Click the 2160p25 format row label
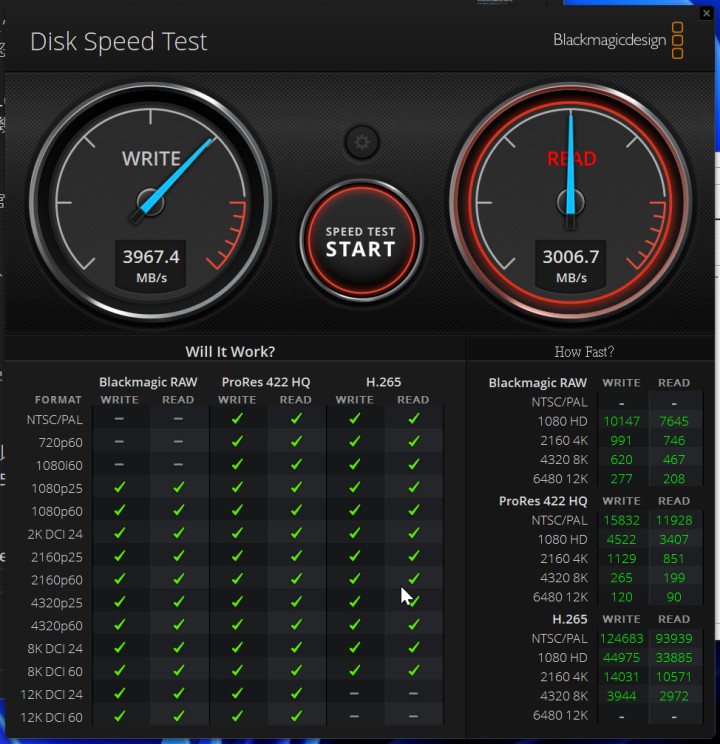This screenshot has width=720, height=744. click(57, 557)
